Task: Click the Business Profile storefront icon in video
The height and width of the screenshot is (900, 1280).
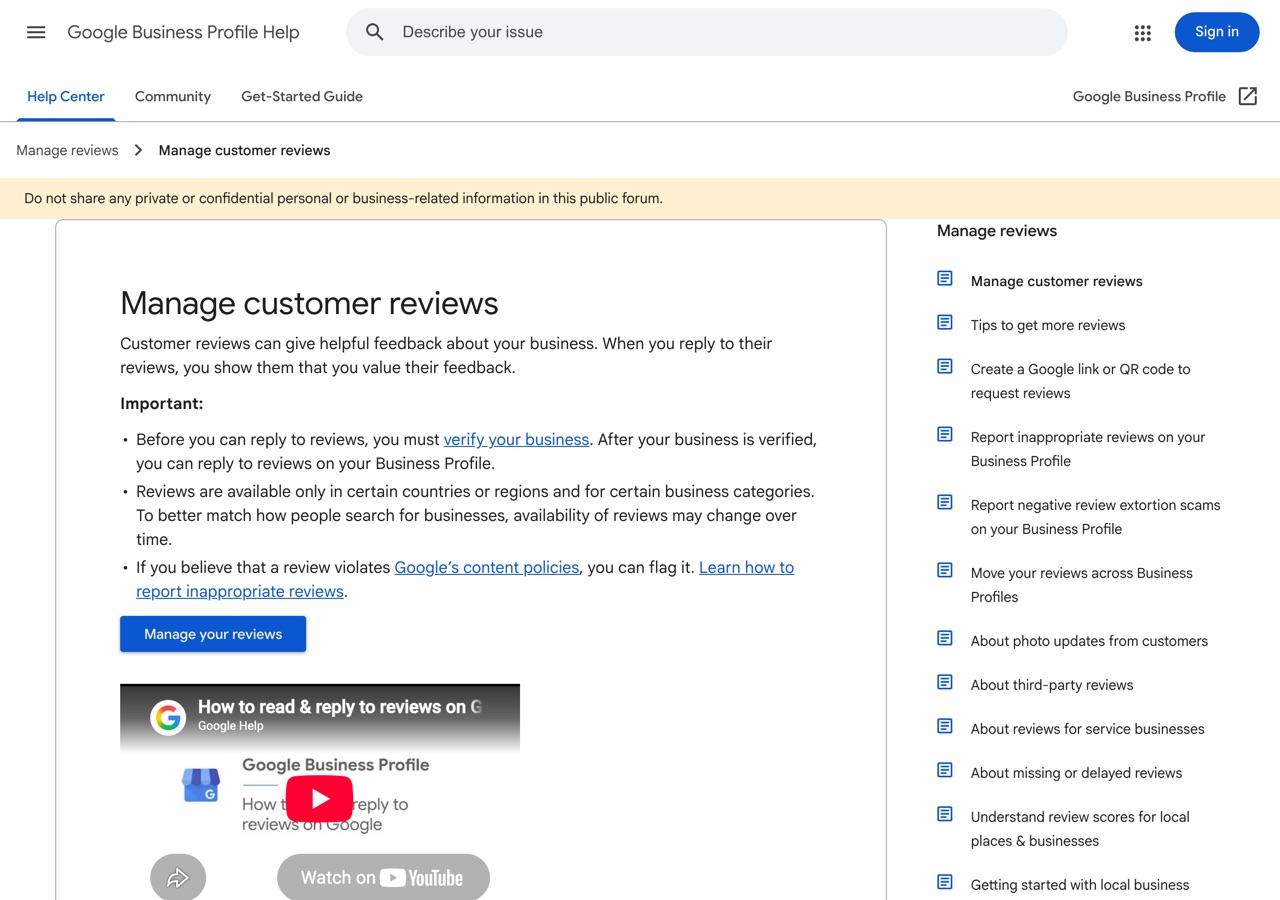Action: (201, 785)
